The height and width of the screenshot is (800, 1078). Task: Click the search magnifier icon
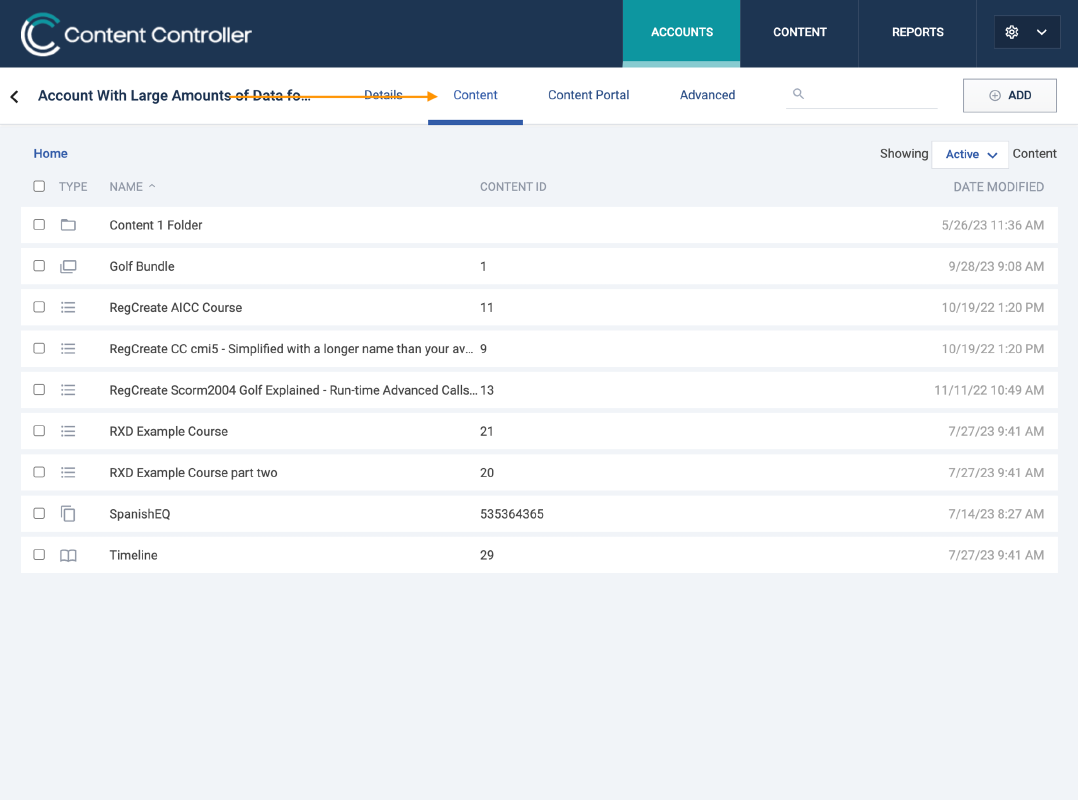tap(798, 93)
